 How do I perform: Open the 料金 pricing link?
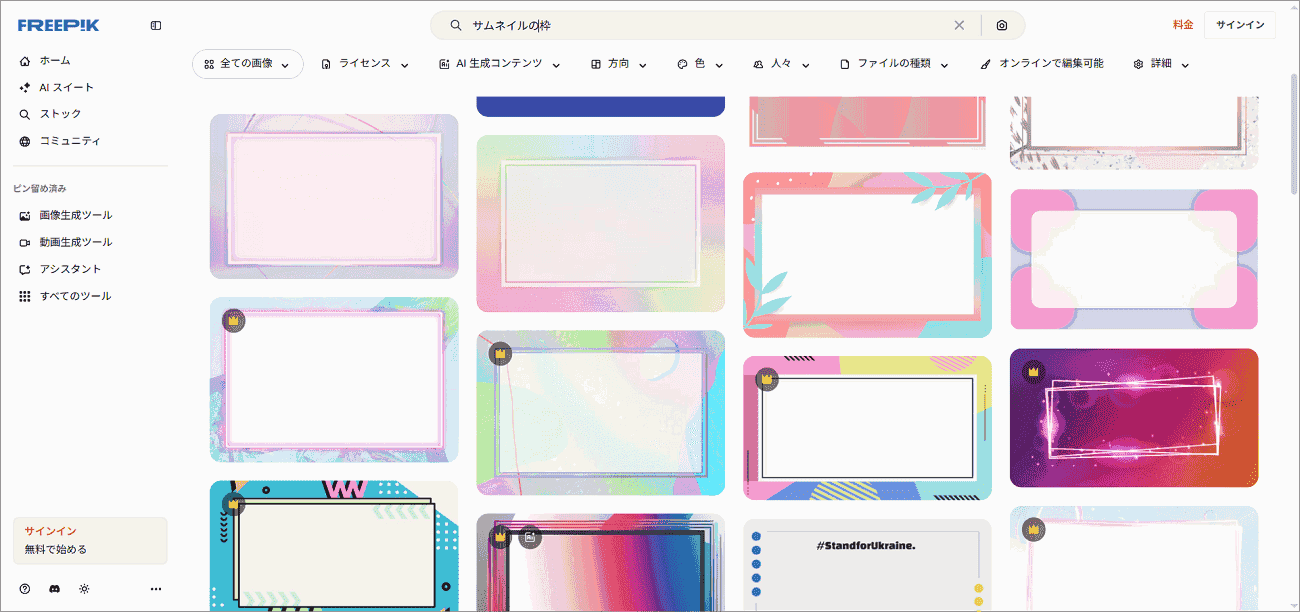1181,24
